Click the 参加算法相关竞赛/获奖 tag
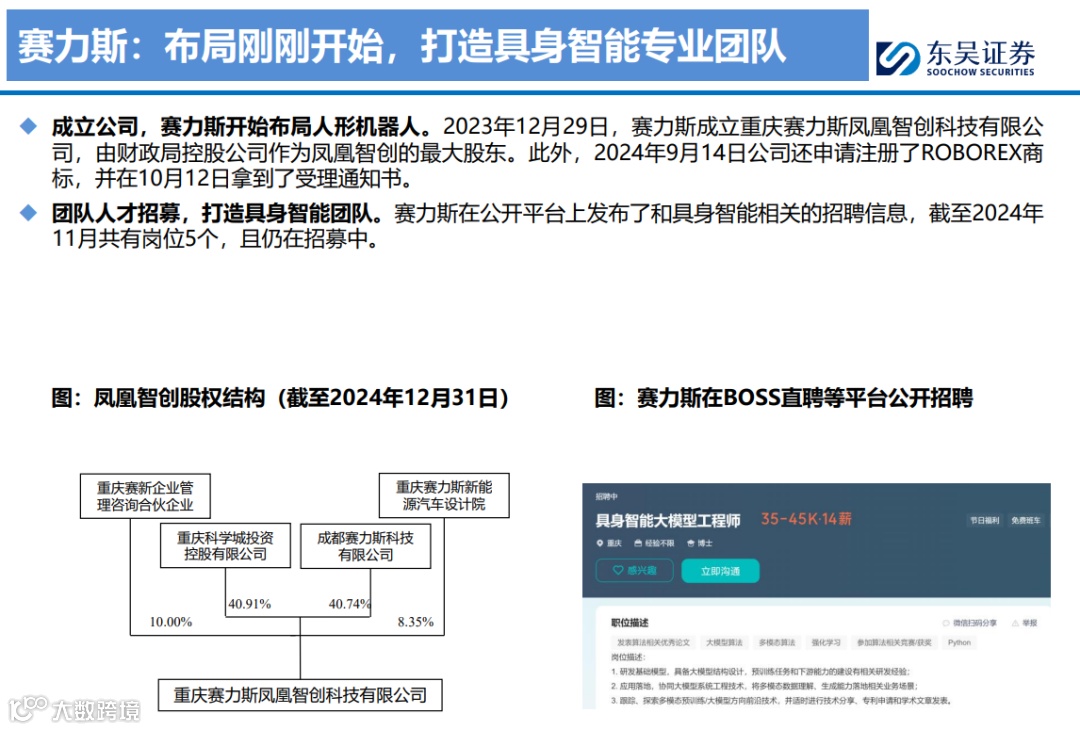This screenshot has width=1080, height=730. (894, 643)
